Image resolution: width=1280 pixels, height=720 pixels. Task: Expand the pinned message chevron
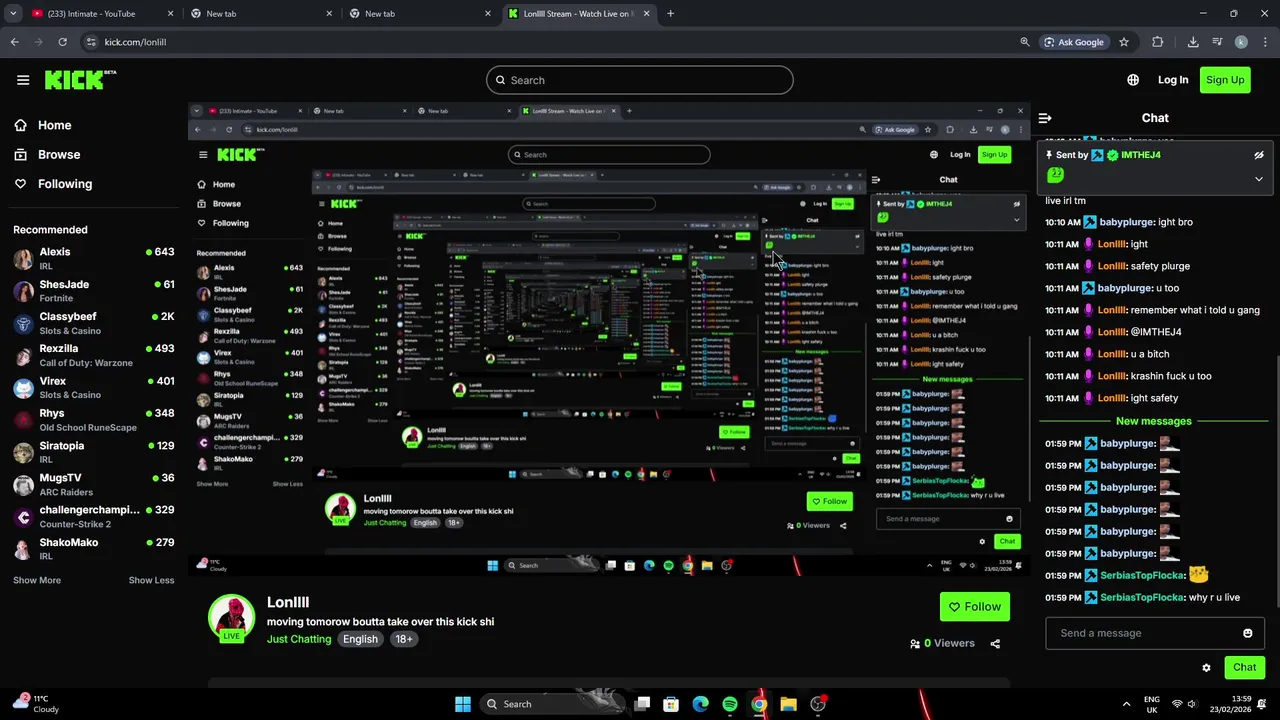click(1259, 179)
